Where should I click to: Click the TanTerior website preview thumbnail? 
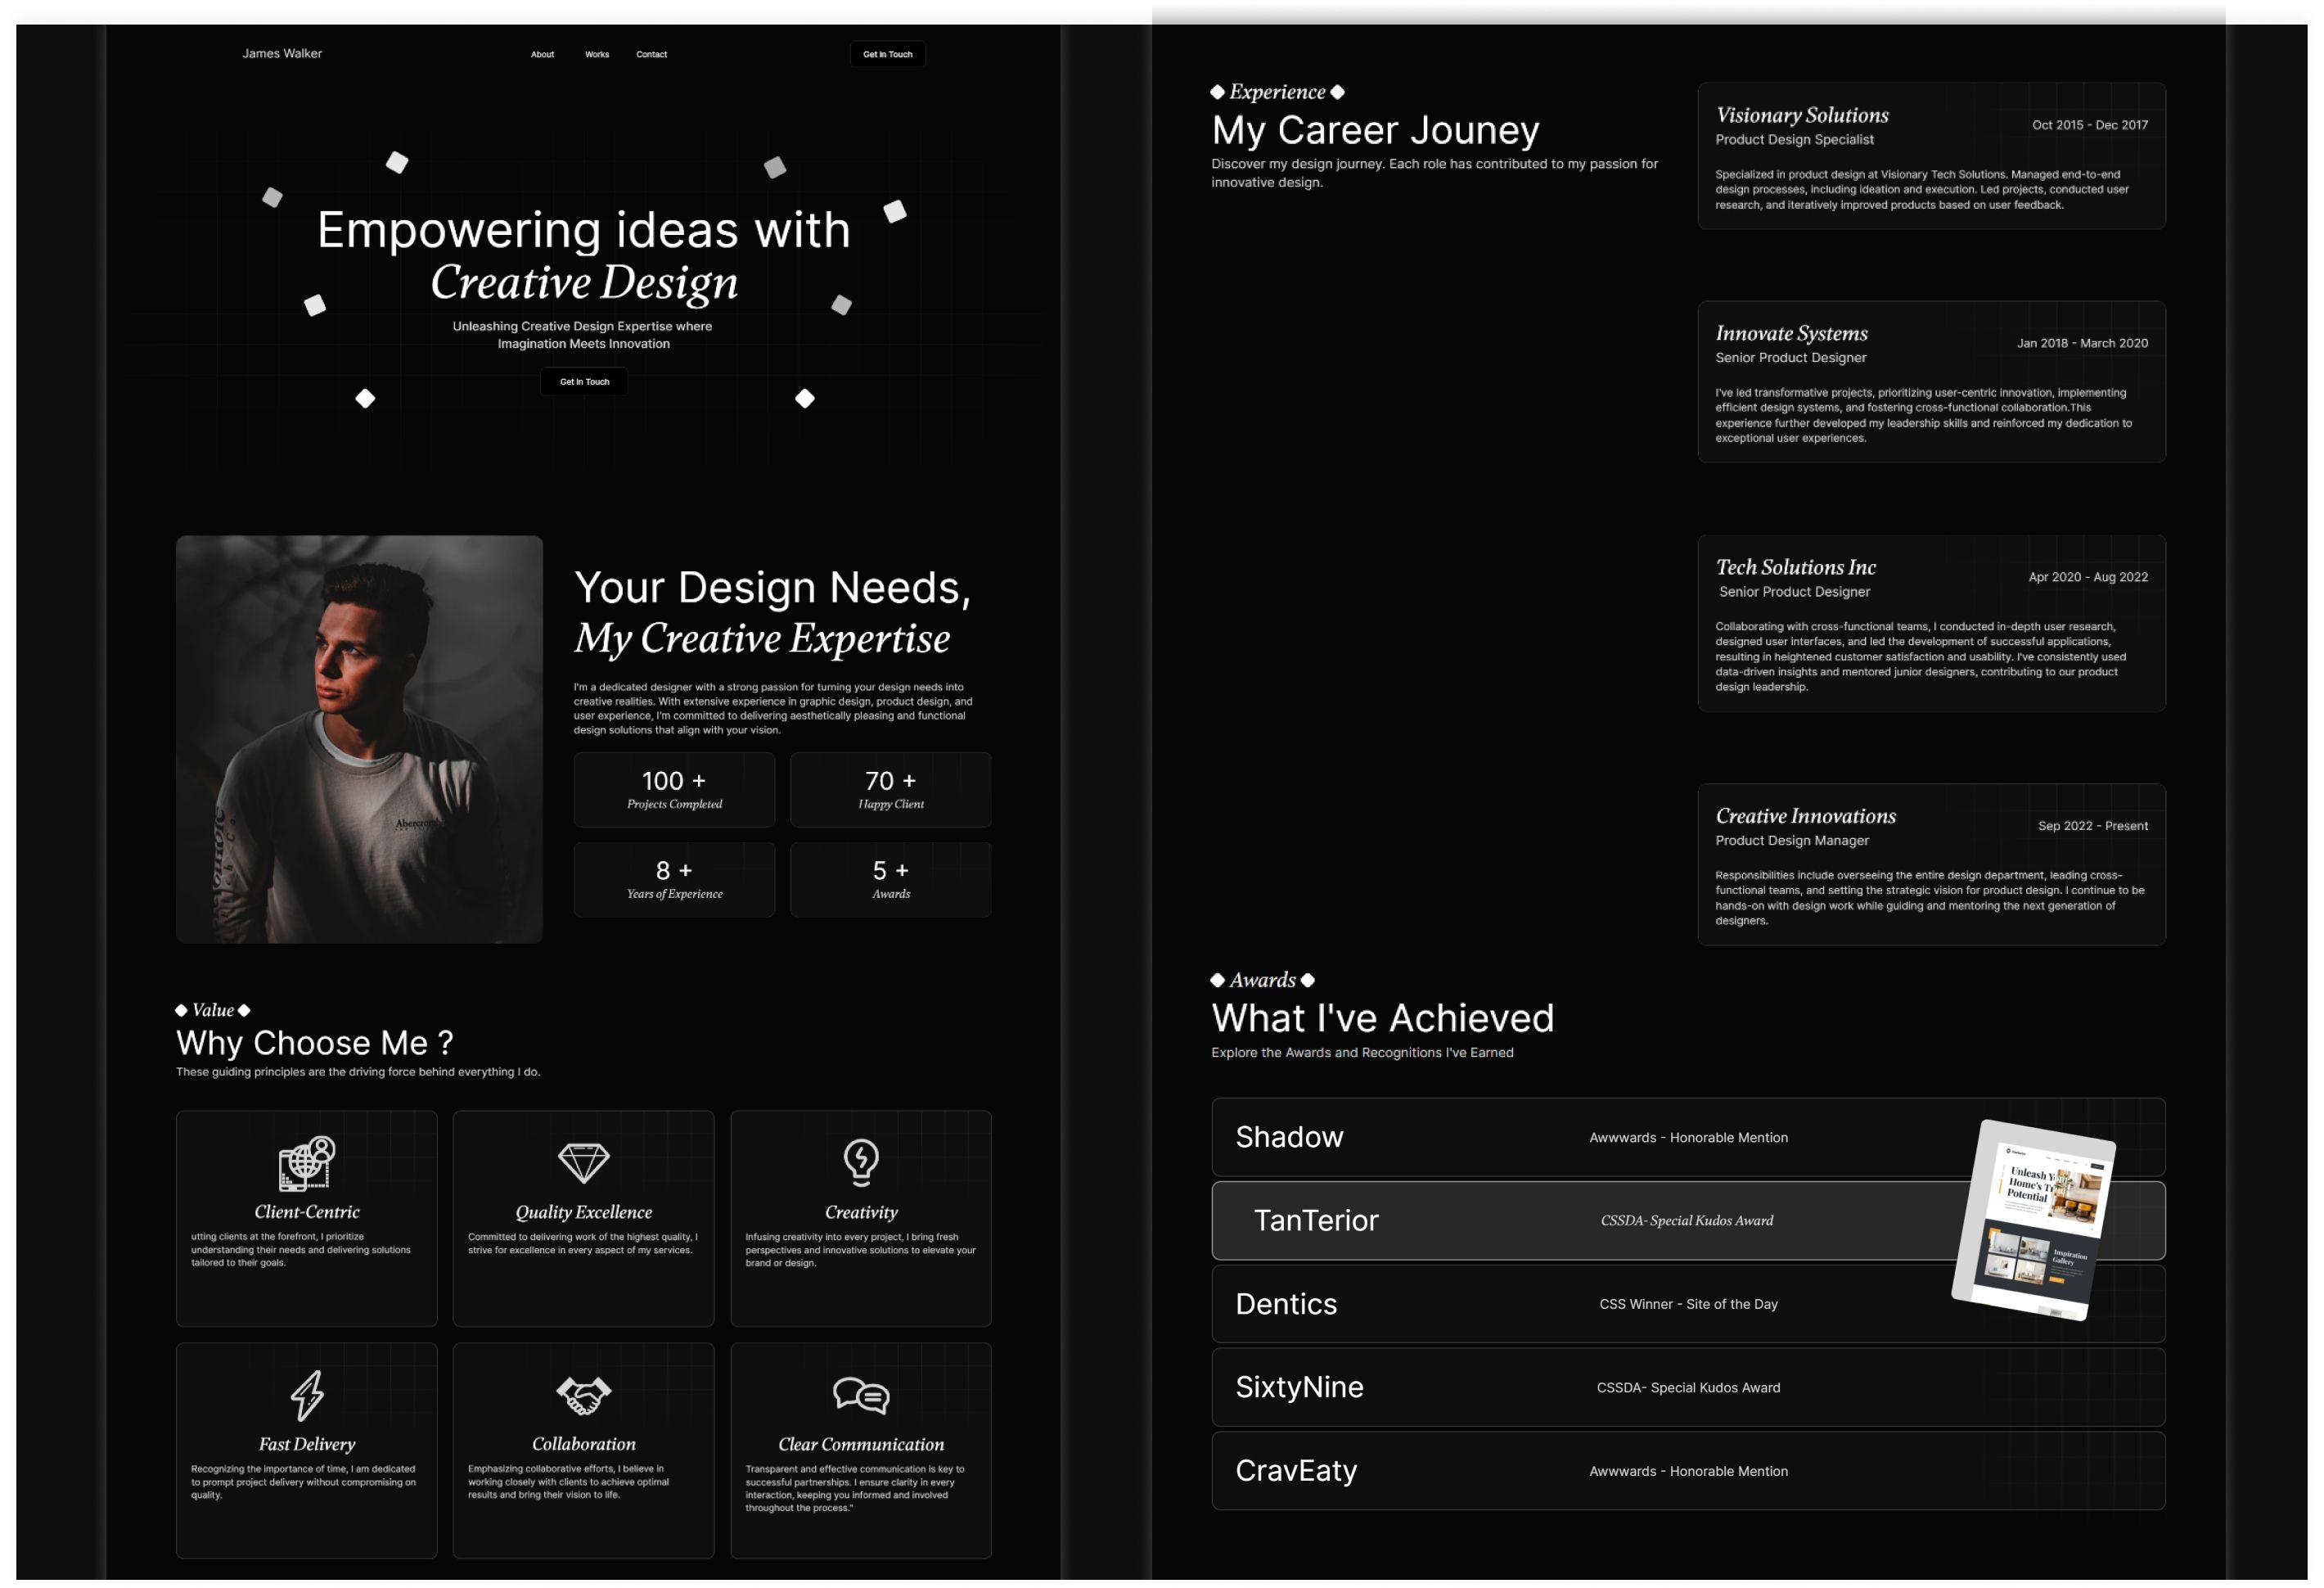tap(2034, 1220)
